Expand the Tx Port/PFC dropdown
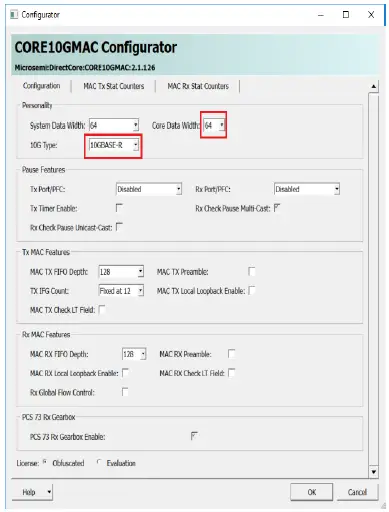Image resolution: width=389 pixels, height=512 pixels. point(149,189)
